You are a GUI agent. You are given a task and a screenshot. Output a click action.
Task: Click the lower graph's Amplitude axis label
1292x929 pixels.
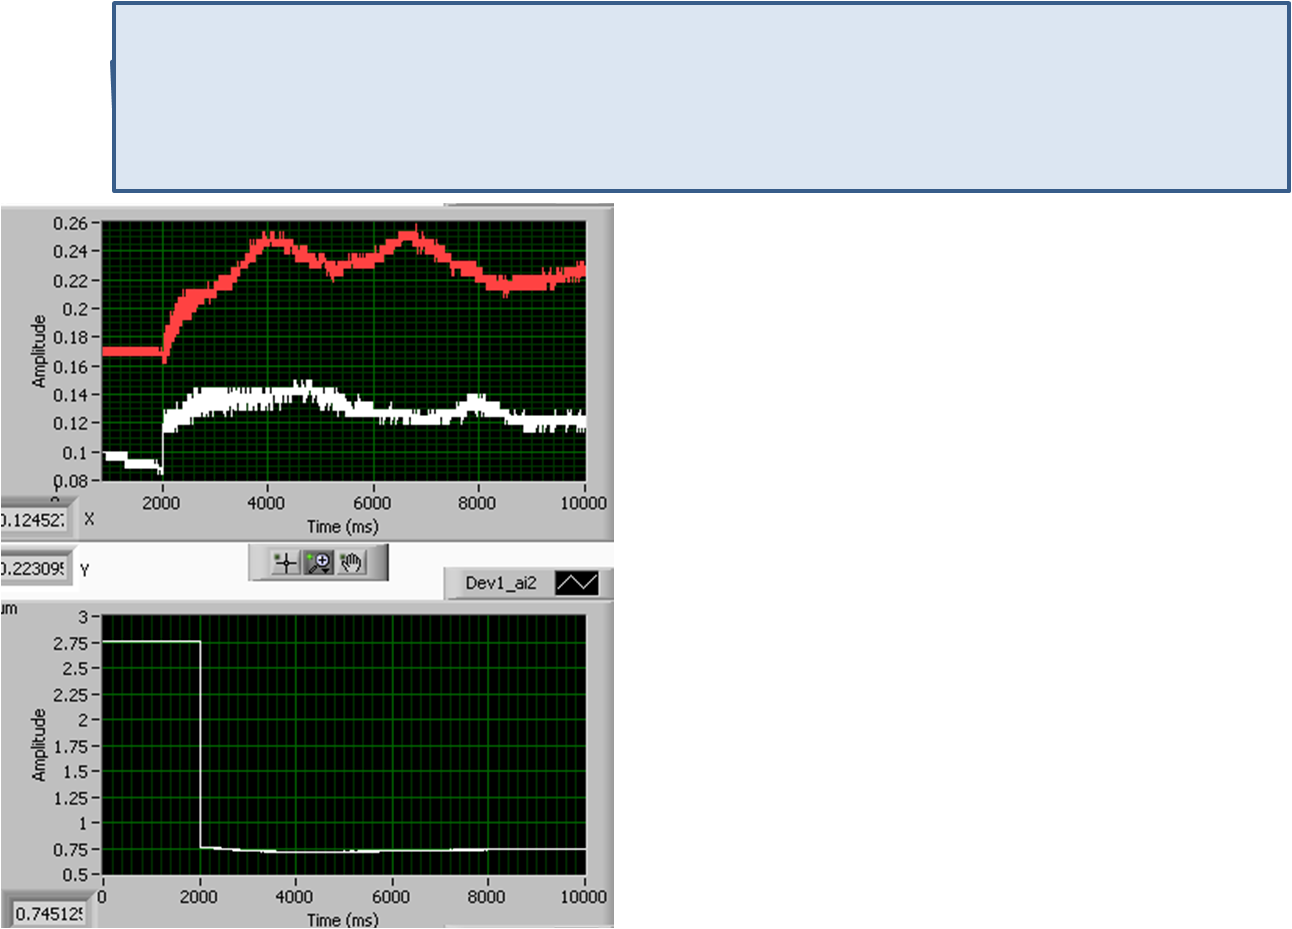click(39, 745)
